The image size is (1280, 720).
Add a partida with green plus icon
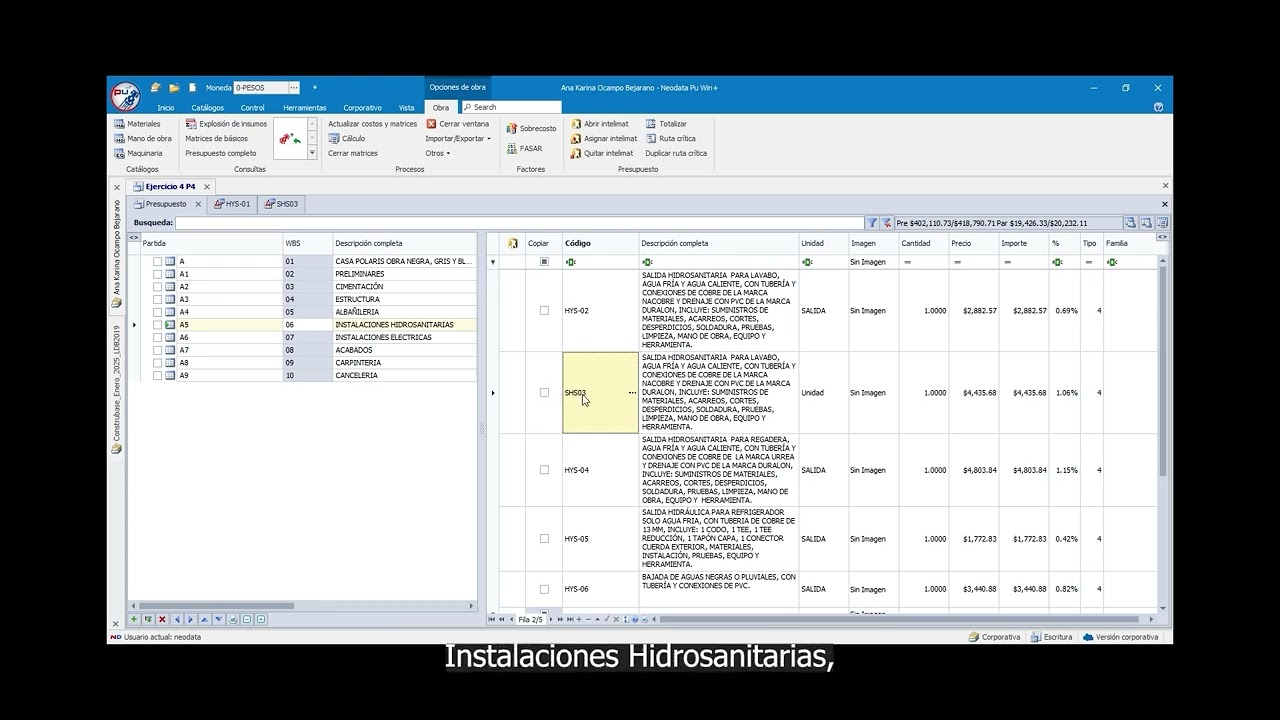(x=134, y=619)
